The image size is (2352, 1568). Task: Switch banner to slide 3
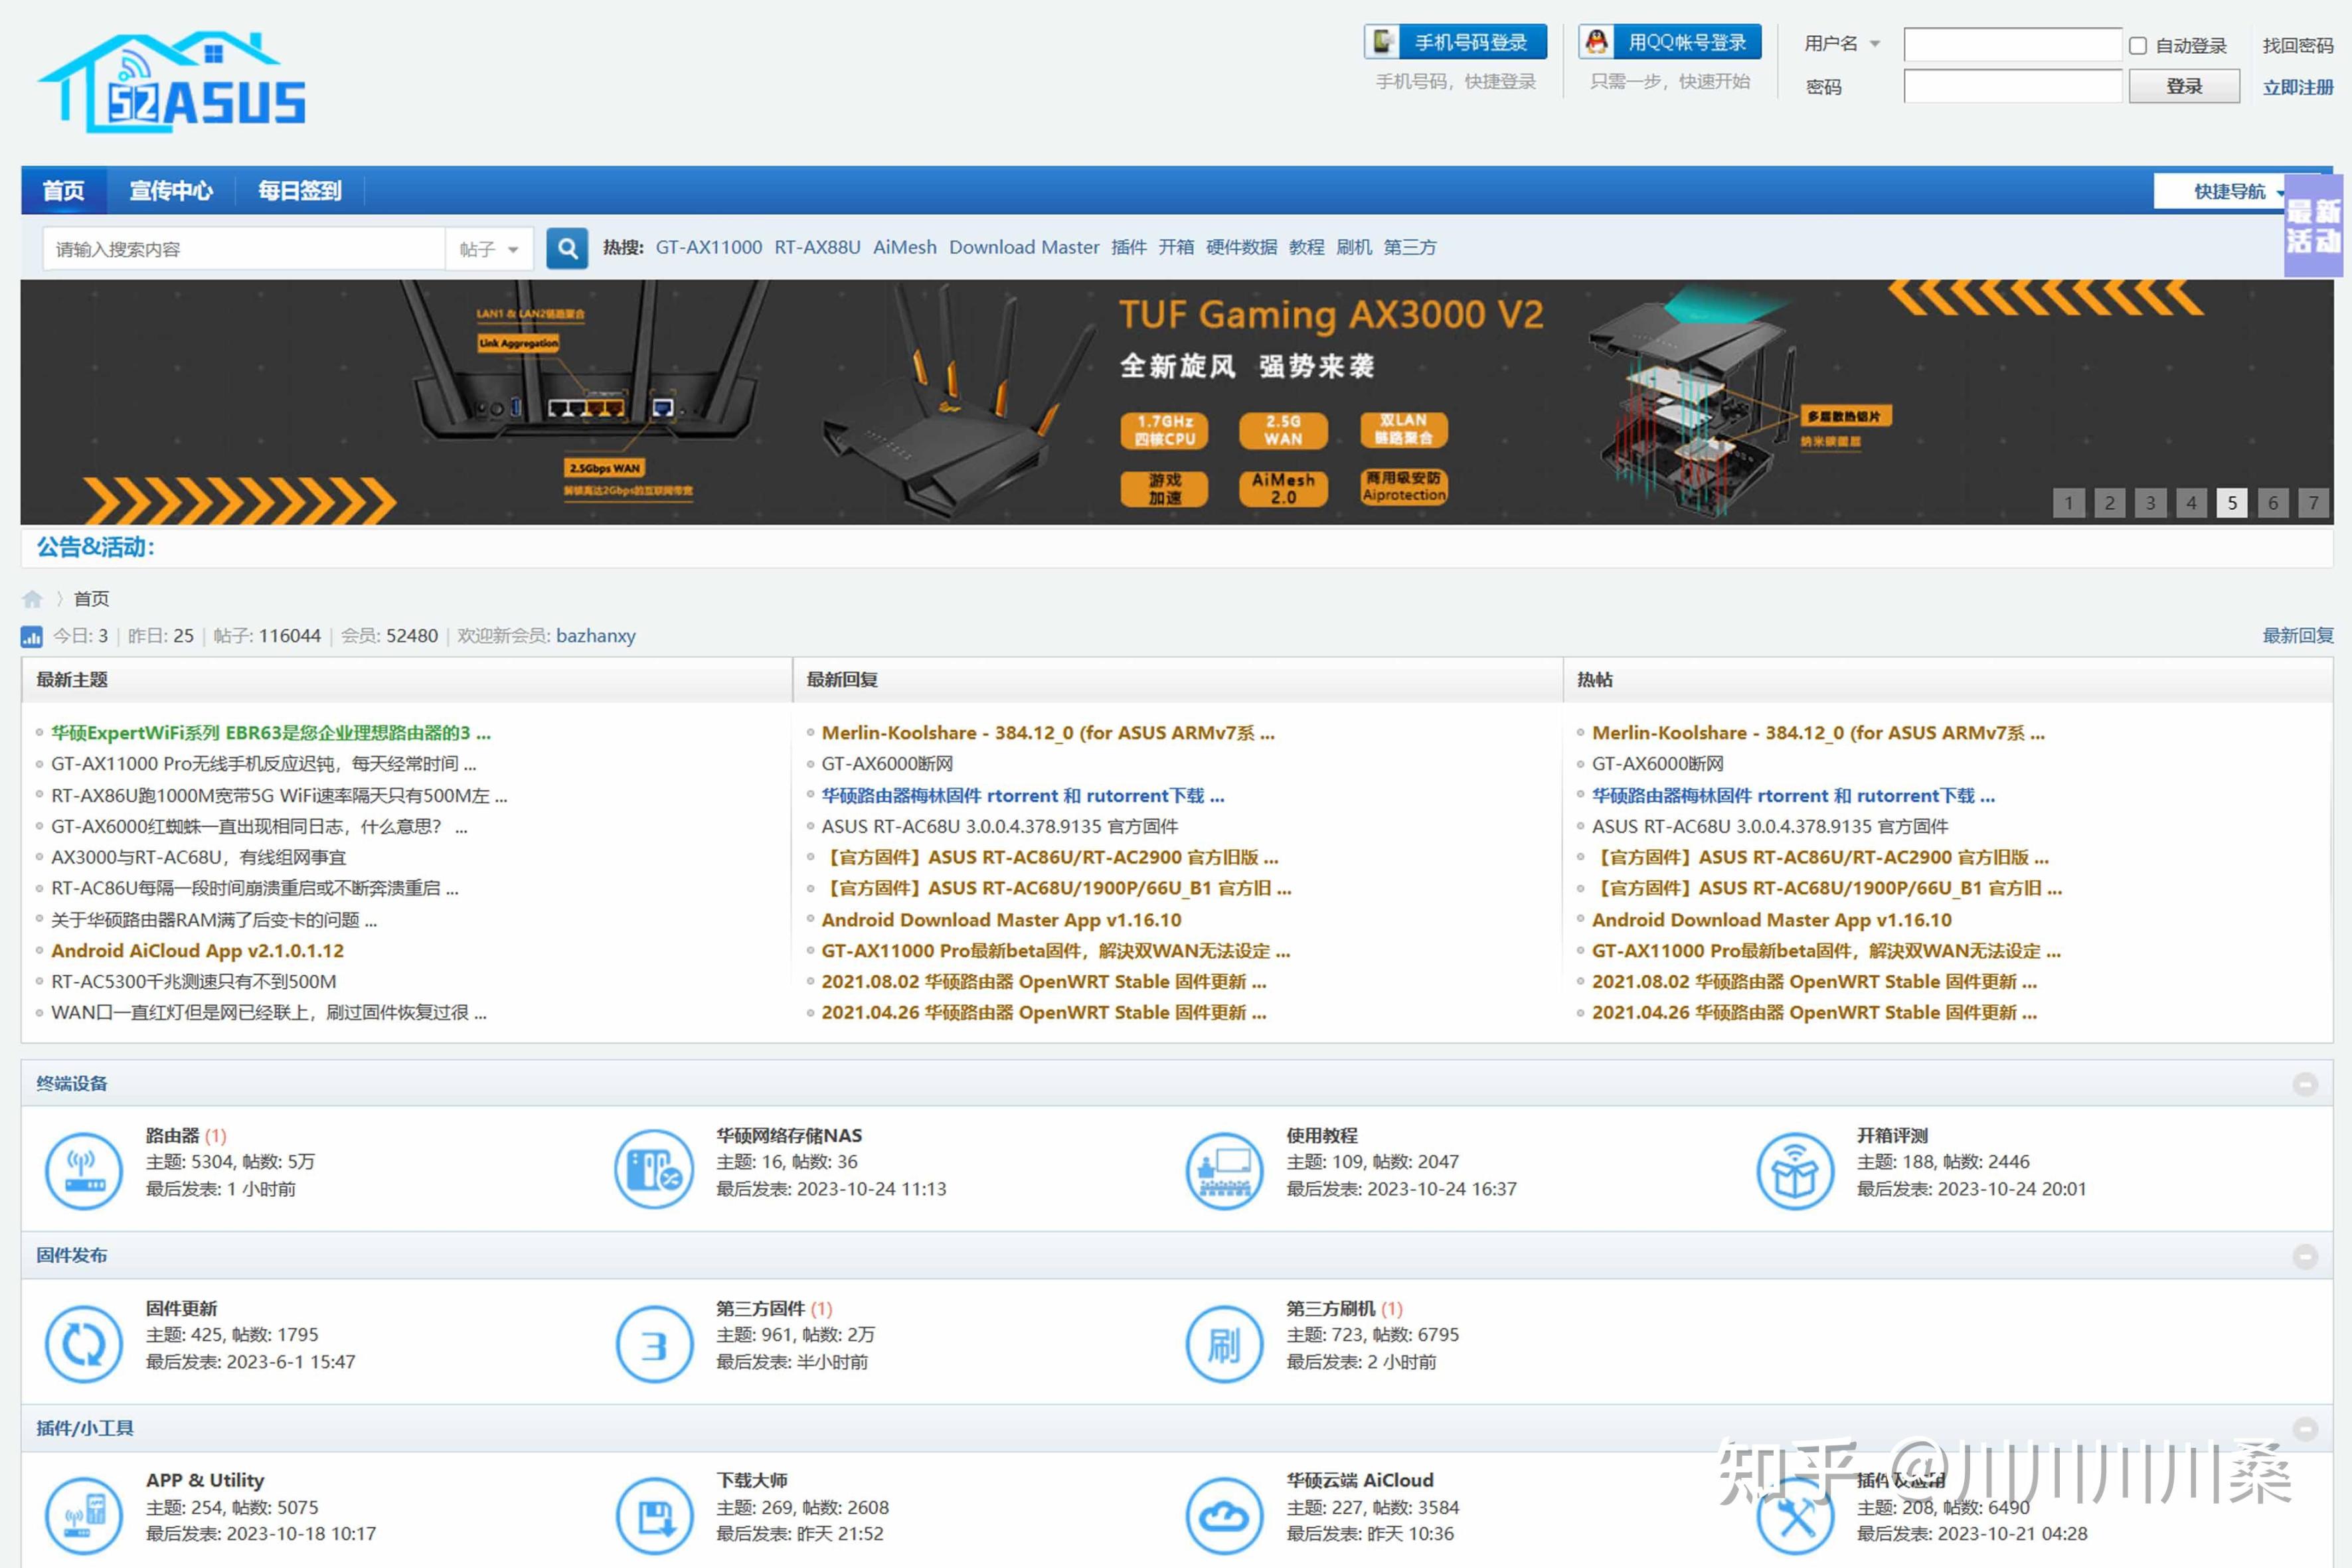click(2150, 503)
